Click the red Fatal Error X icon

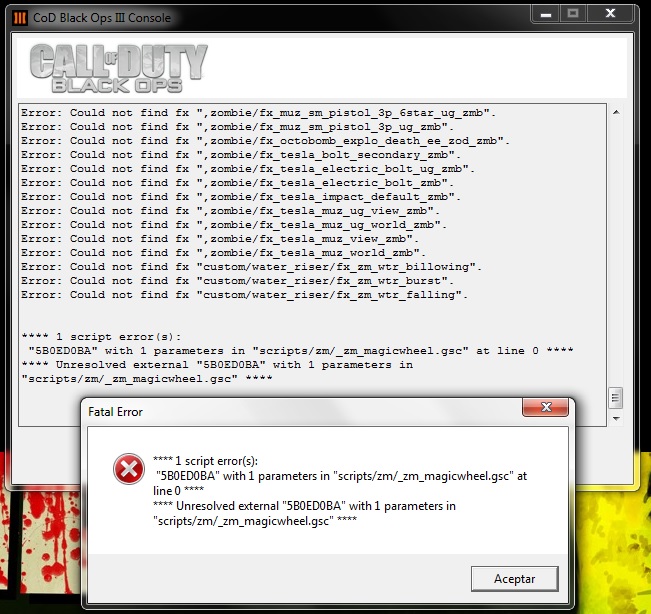128,468
